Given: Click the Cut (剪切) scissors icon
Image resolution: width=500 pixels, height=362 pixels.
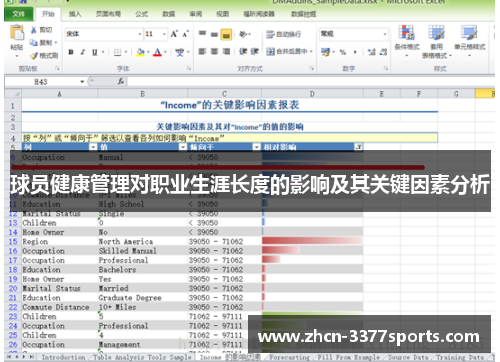Looking at the screenshot, I should (x=34, y=30).
